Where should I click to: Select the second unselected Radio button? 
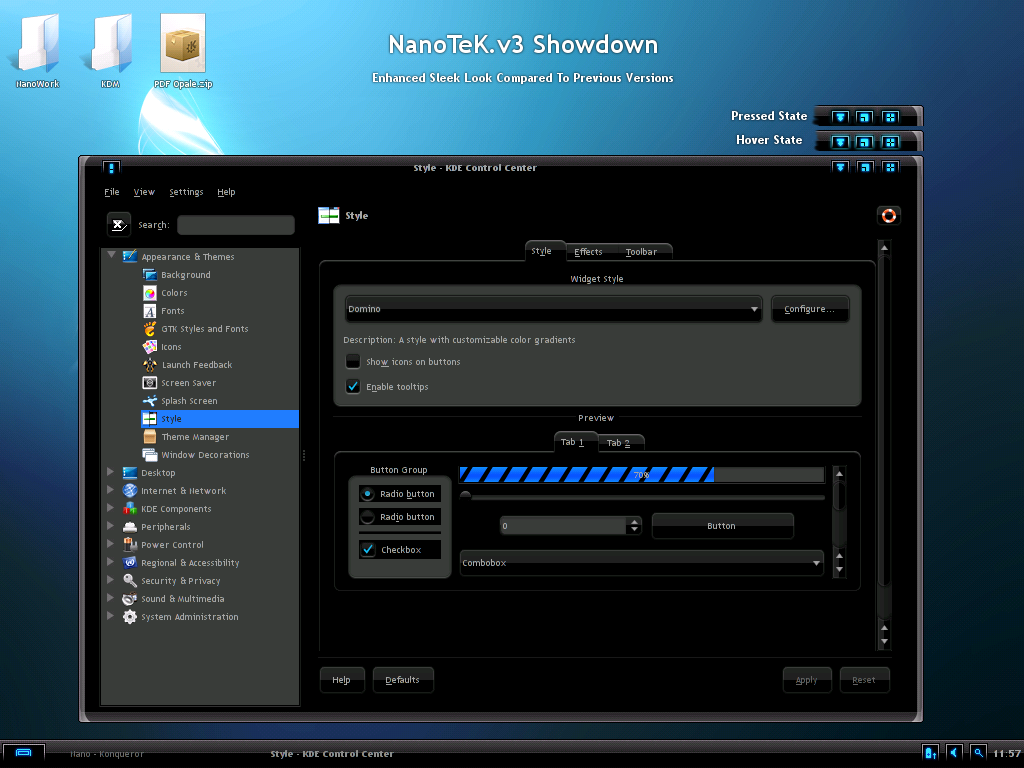click(x=367, y=517)
